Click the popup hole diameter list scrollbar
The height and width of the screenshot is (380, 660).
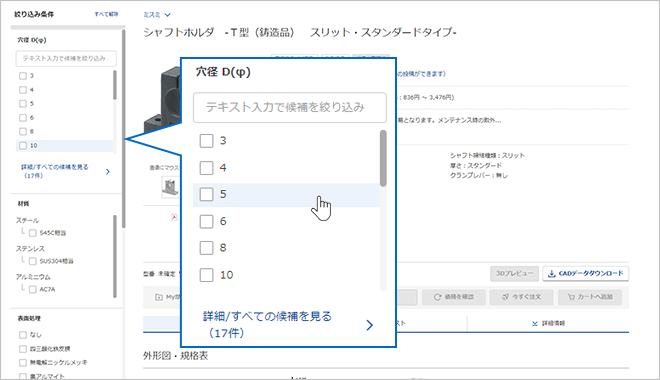click(x=383, y=158)
